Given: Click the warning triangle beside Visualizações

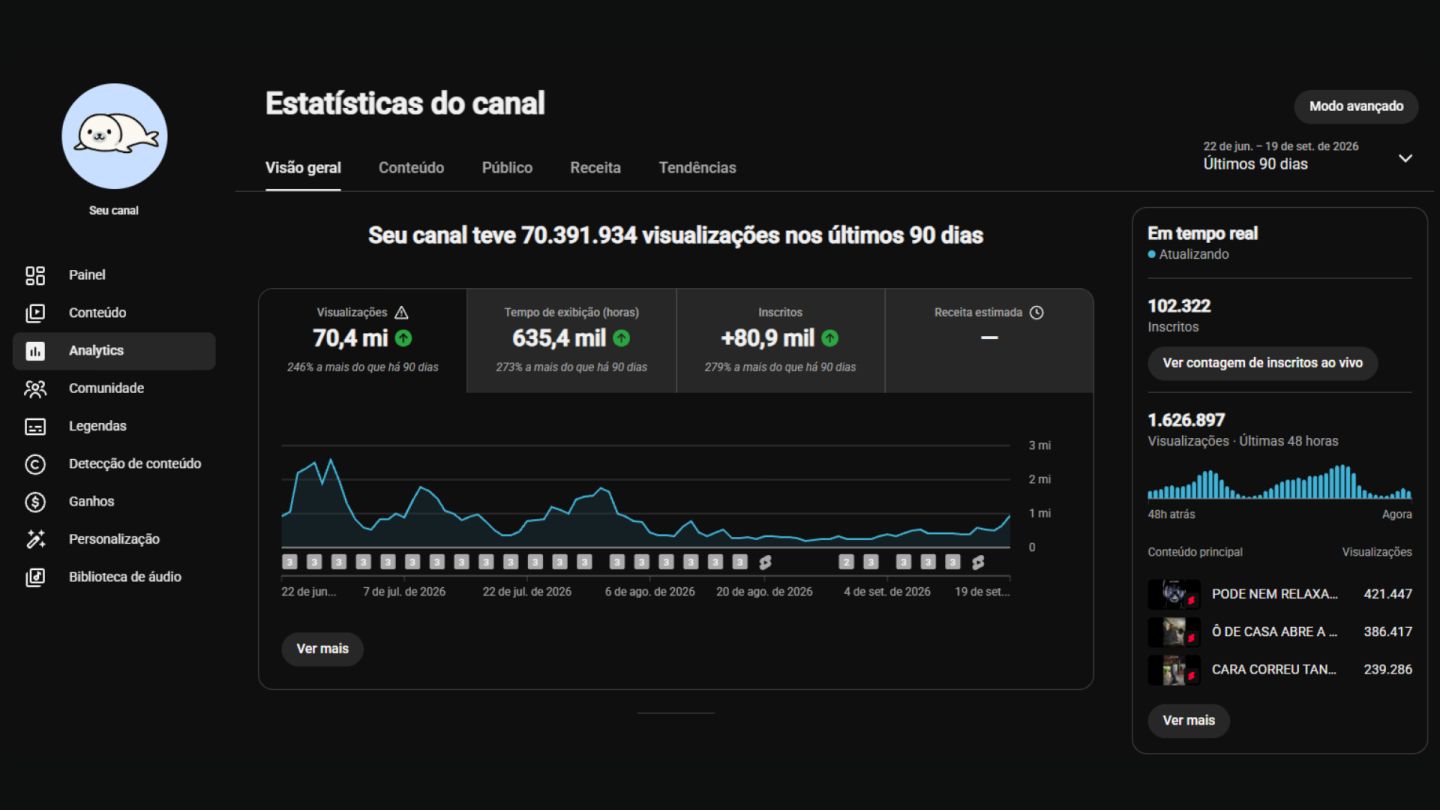Looking at the screenshot, I should pyautogui.click(x=402, y=312).
